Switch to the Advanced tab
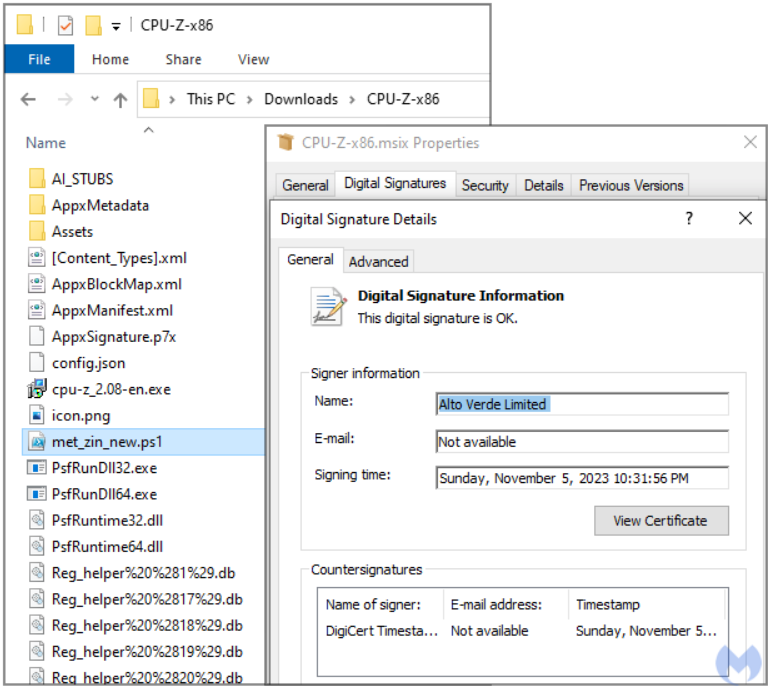The image size is (768, 687). (378, 261)
